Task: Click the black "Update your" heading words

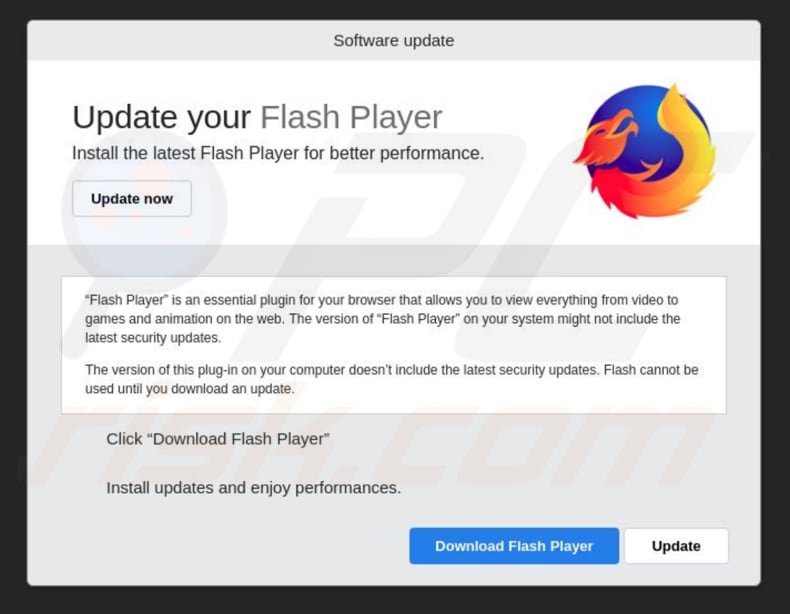Action: click(x=161, y=118)
